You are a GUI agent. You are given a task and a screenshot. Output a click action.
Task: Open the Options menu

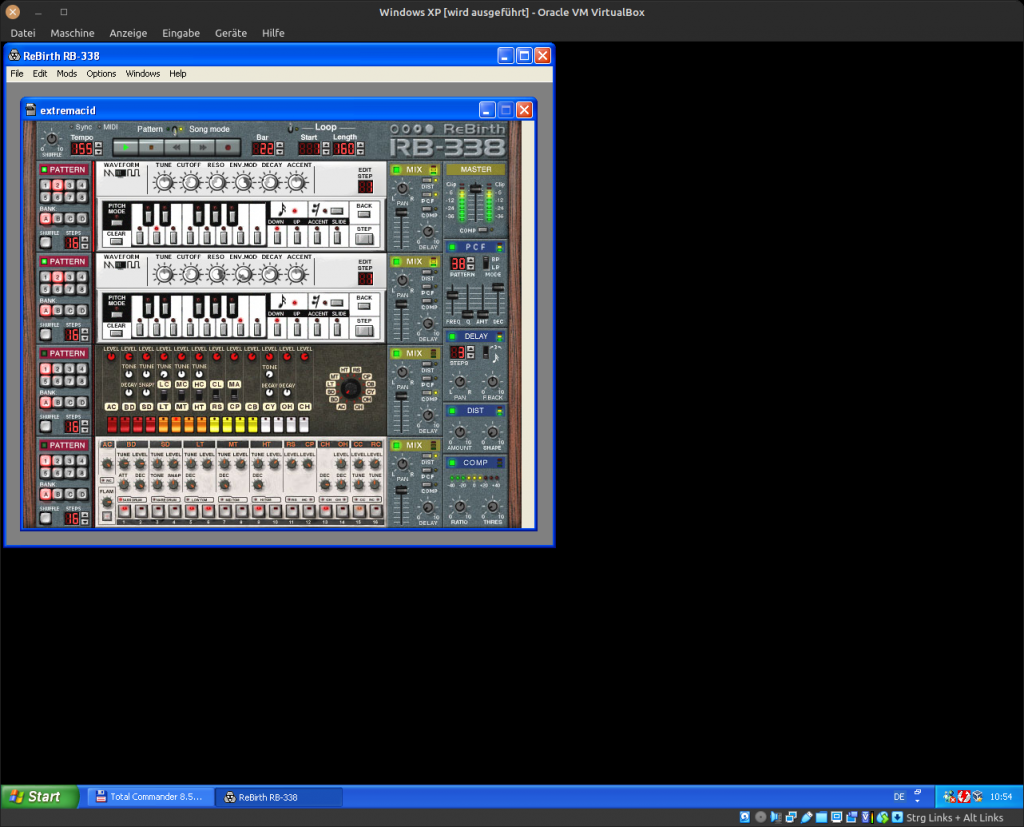click(101, 73)
